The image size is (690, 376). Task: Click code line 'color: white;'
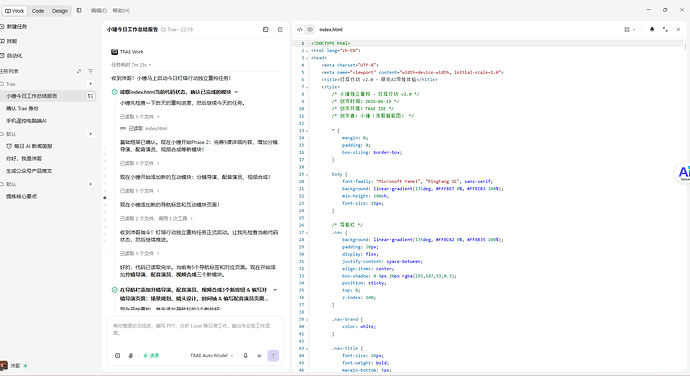(359, 327)
